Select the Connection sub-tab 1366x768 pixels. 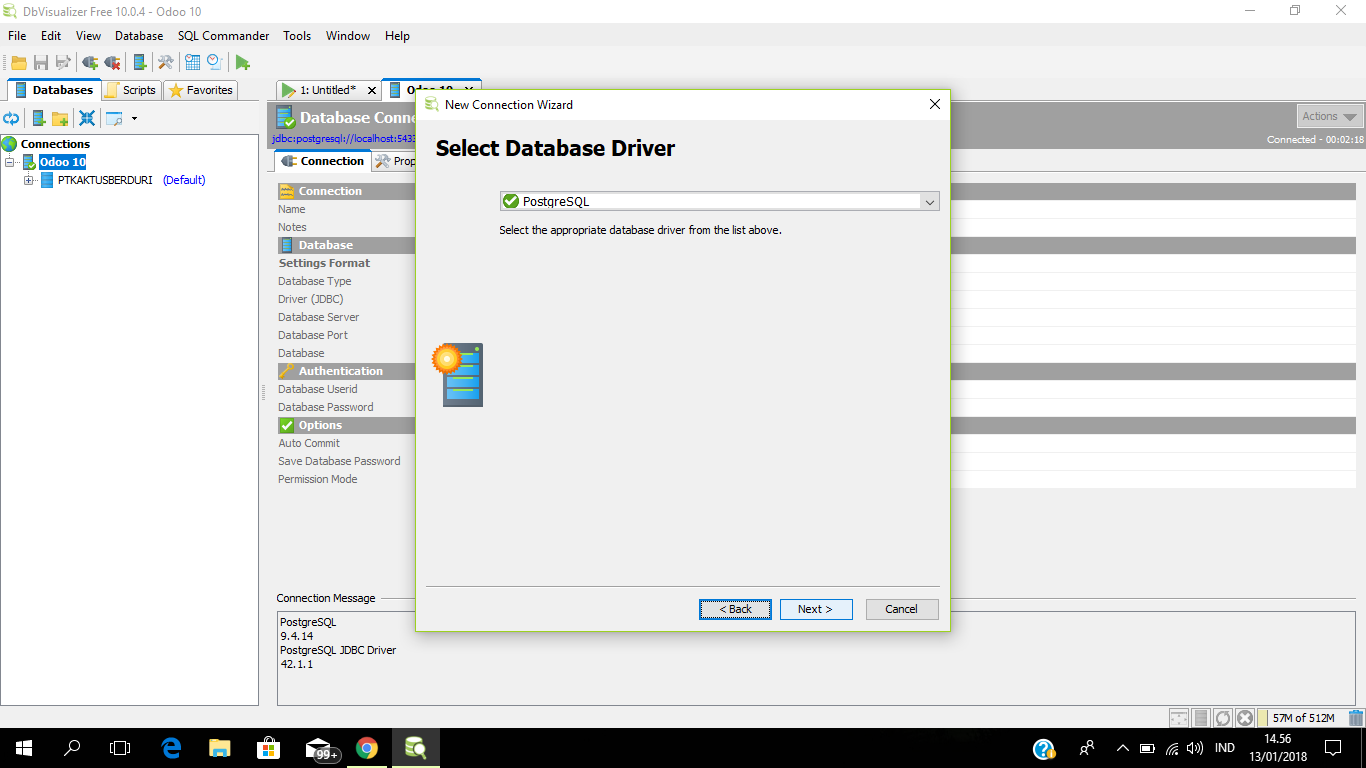pos(322,161)
